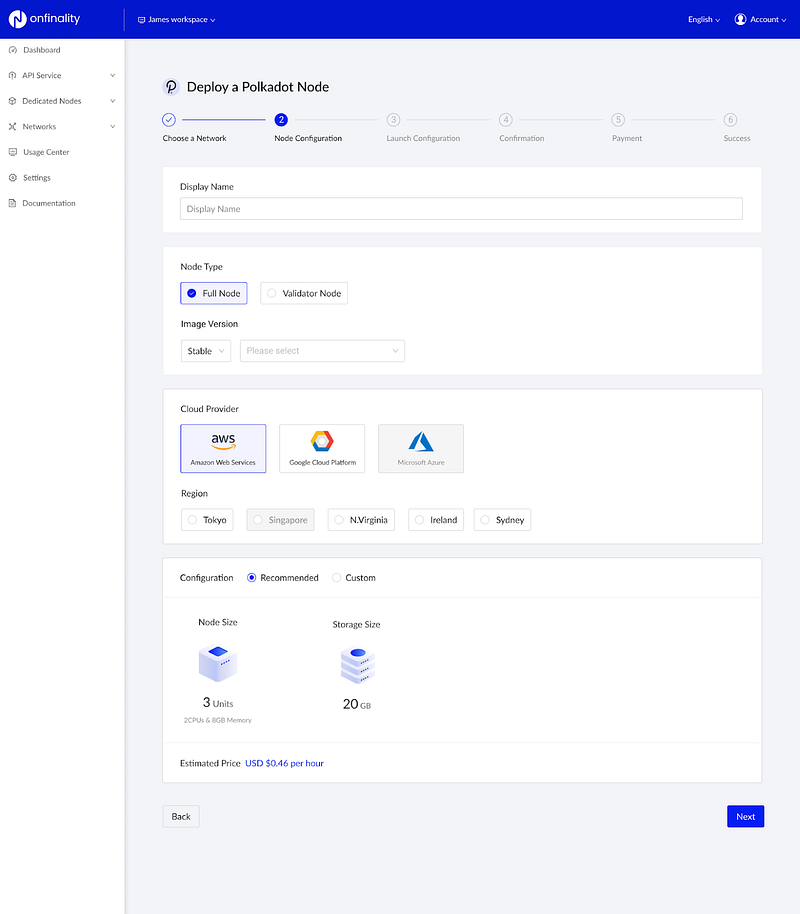
Task: Click the USD $0.46 per hour price
Action: point(284,763)
